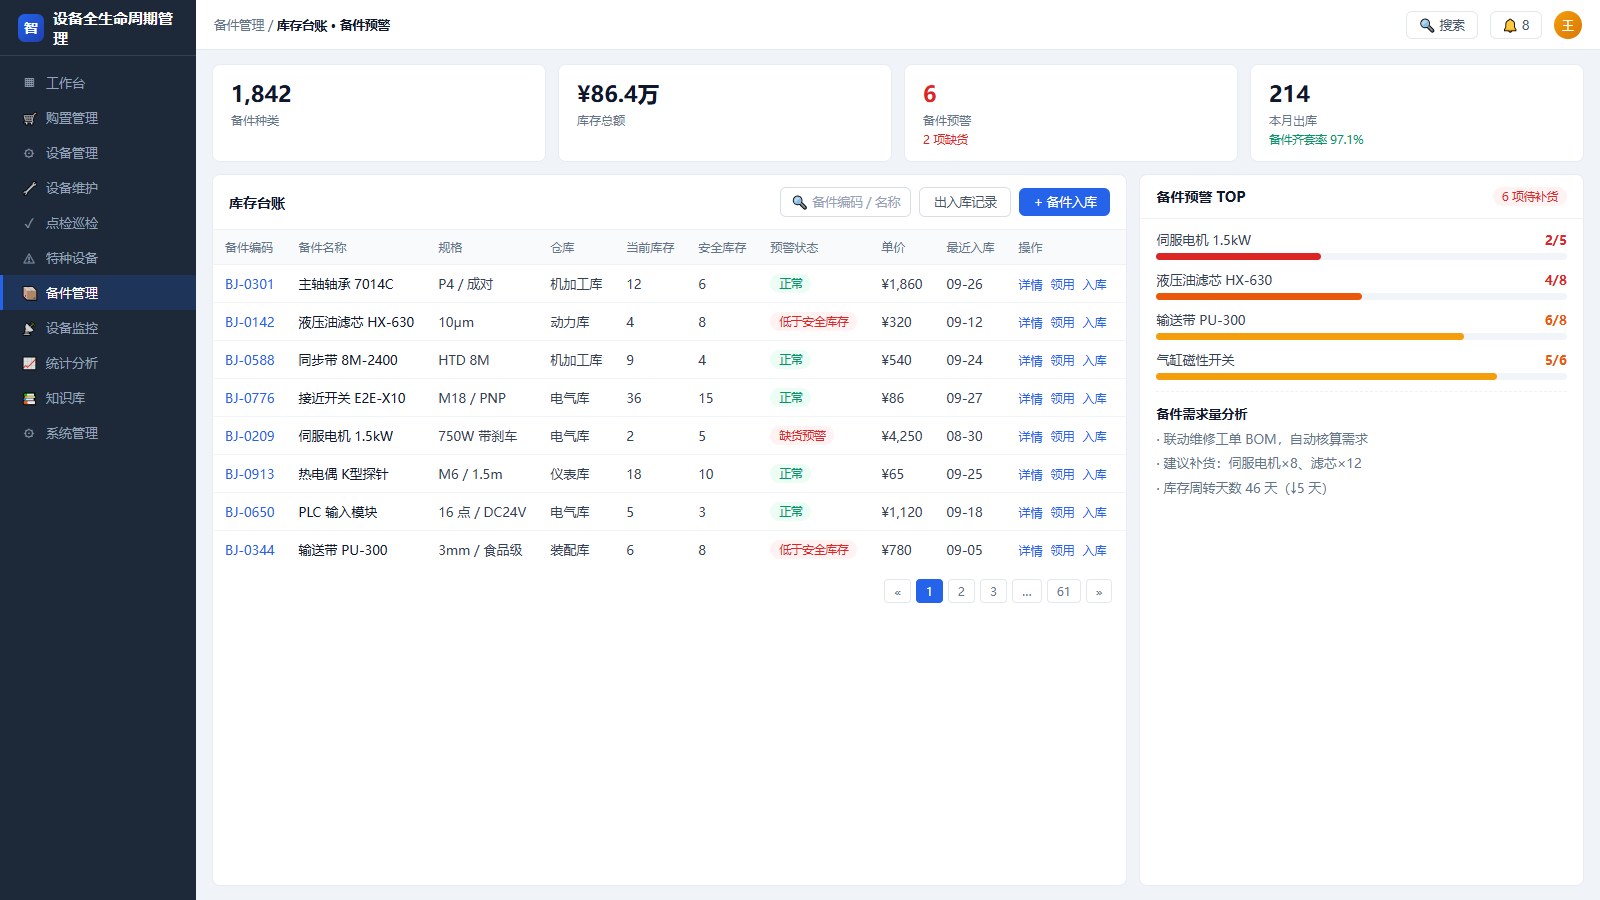Viewport: 1600px width, 900px height.
Task: Open 系统管理 menu entry
Action: pos(98,433)
